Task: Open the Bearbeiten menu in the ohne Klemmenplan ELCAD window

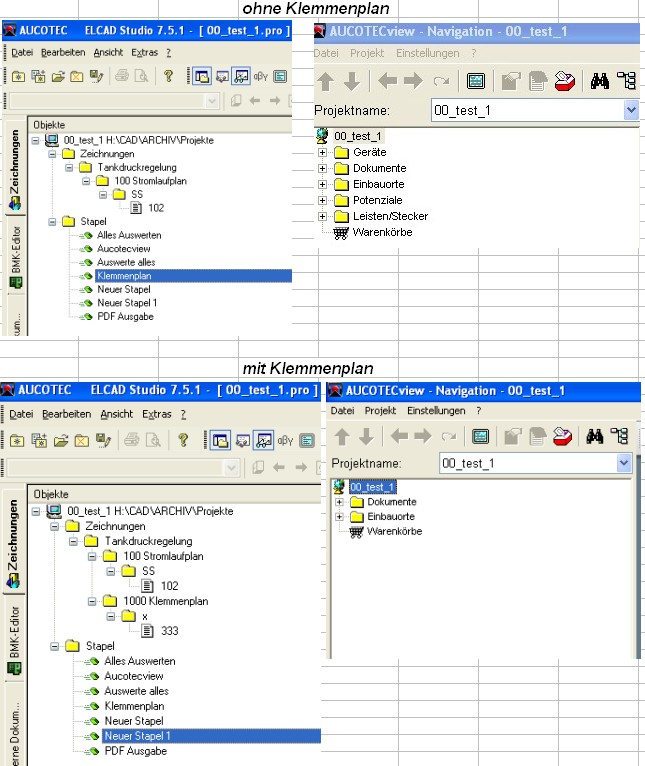Action: pyautogui.click(x=63, y=52)
